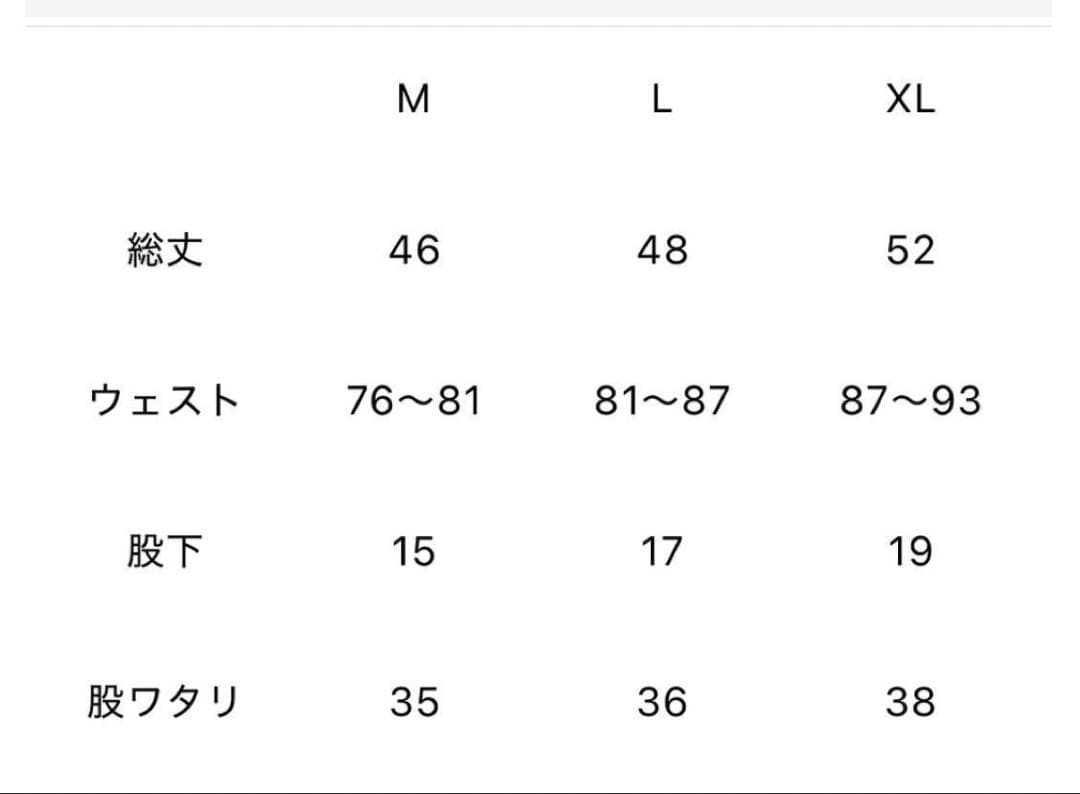The height and width of the screenshot is (794, 1080).
Task: Select the 股ワタリ value 38
Action: 910,702
